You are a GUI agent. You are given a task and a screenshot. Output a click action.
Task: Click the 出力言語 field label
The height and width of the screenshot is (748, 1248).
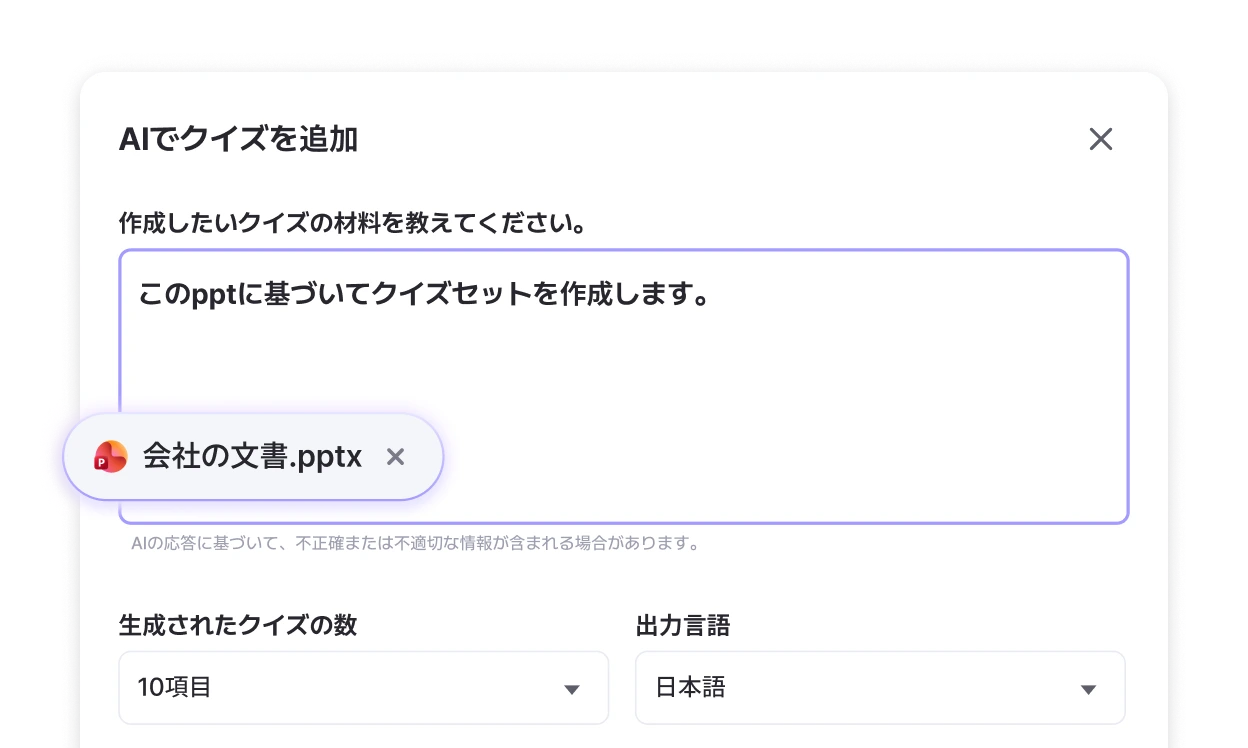pyautogui.click(x=683, y=626)
